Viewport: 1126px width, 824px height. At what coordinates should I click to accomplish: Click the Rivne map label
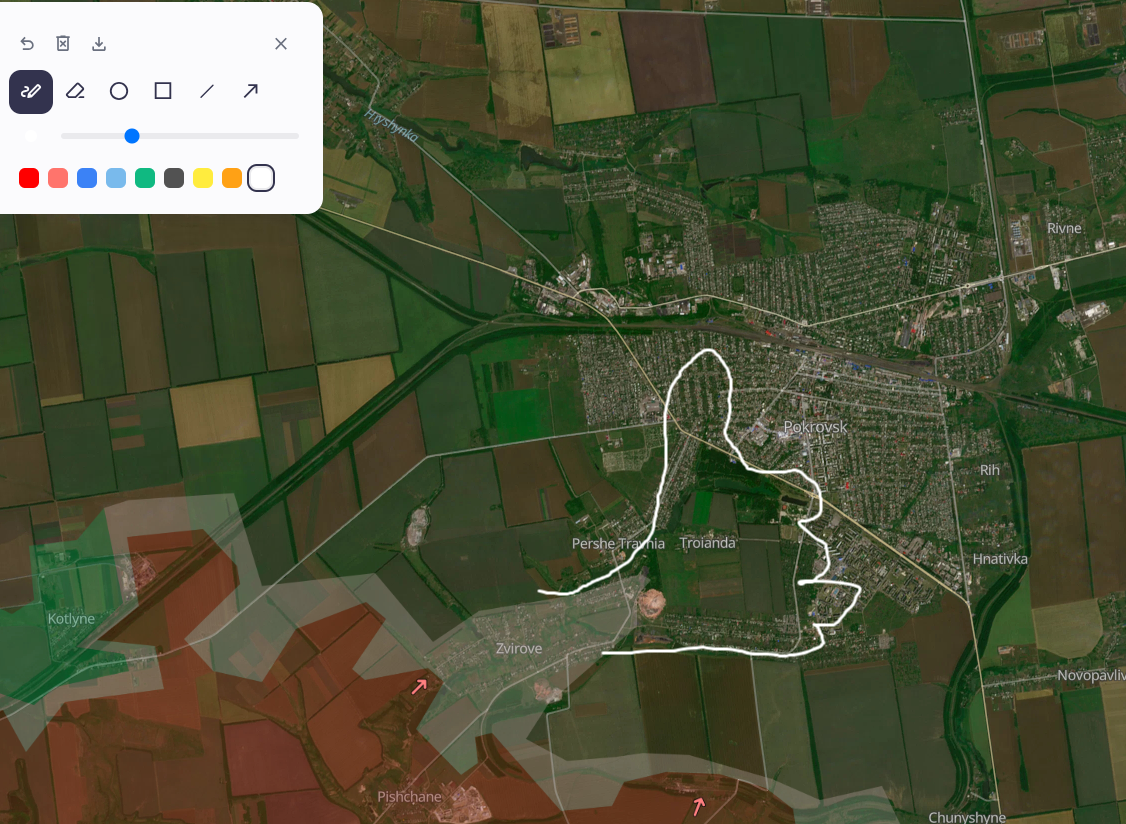pyautogui.click(x=1064, y=228)
